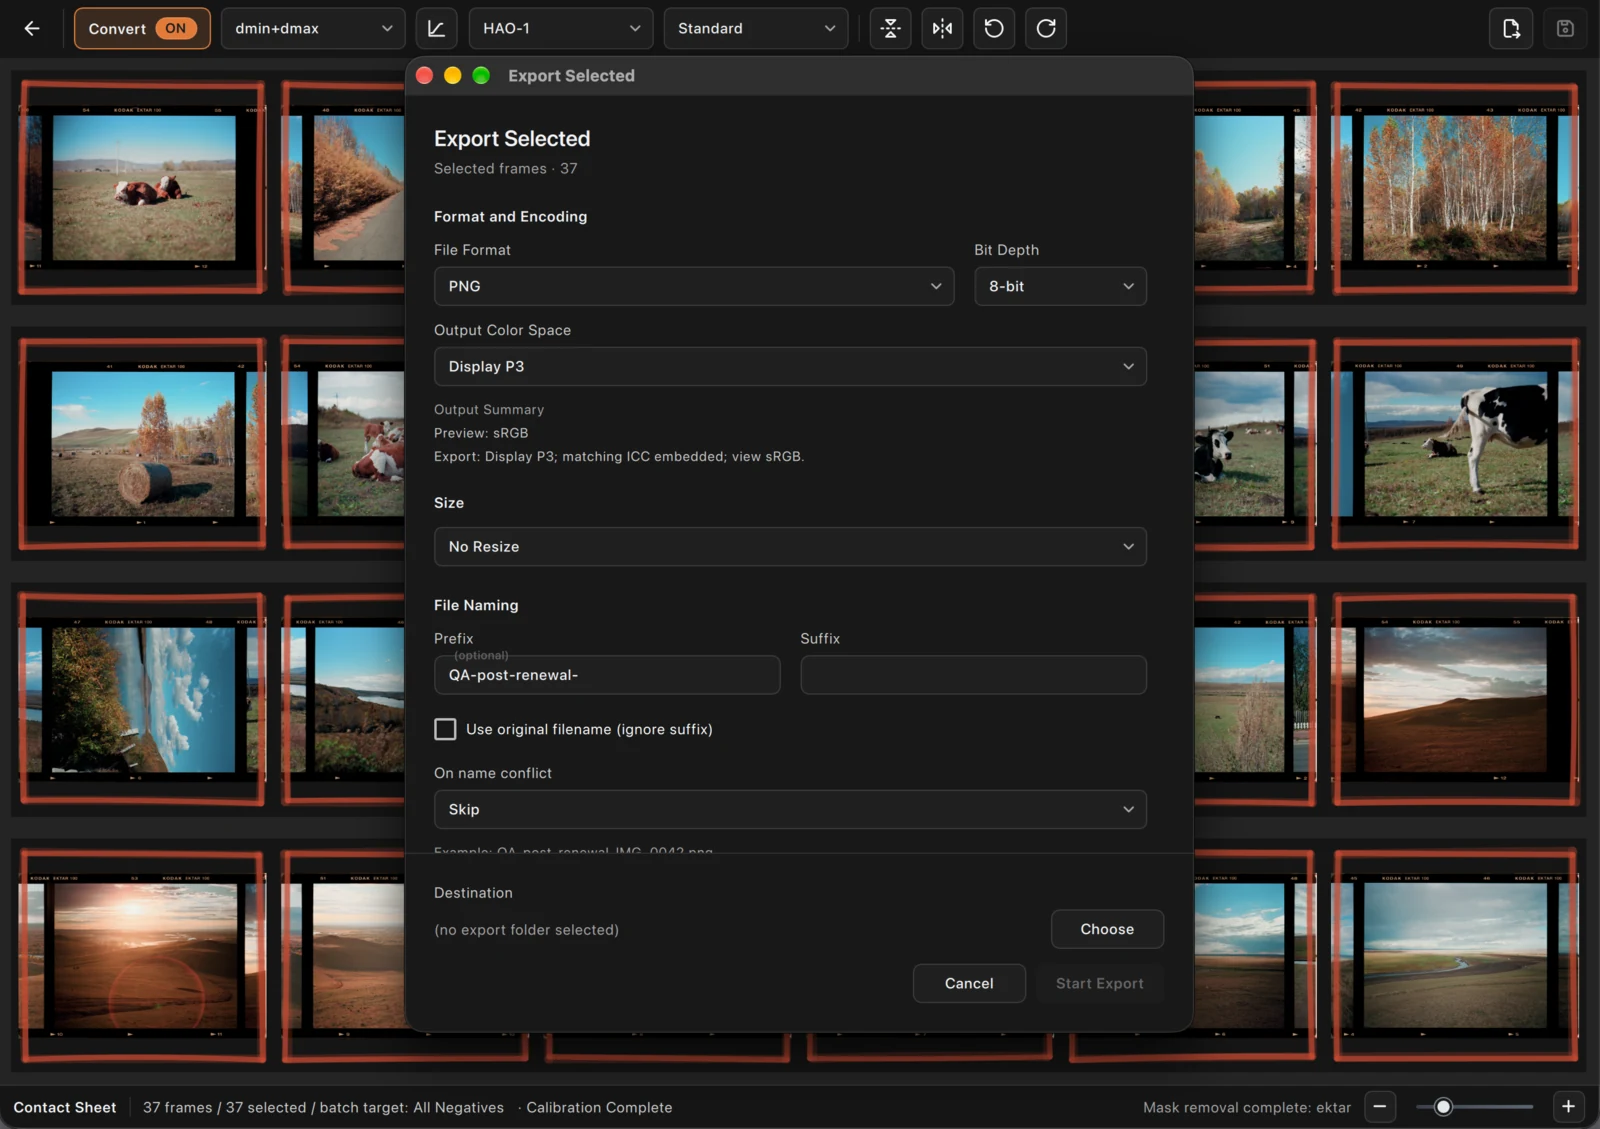1600x1129 pixels.
Task: Flip frames horizontally with toolbar icon
Action: tap(942, 28)
